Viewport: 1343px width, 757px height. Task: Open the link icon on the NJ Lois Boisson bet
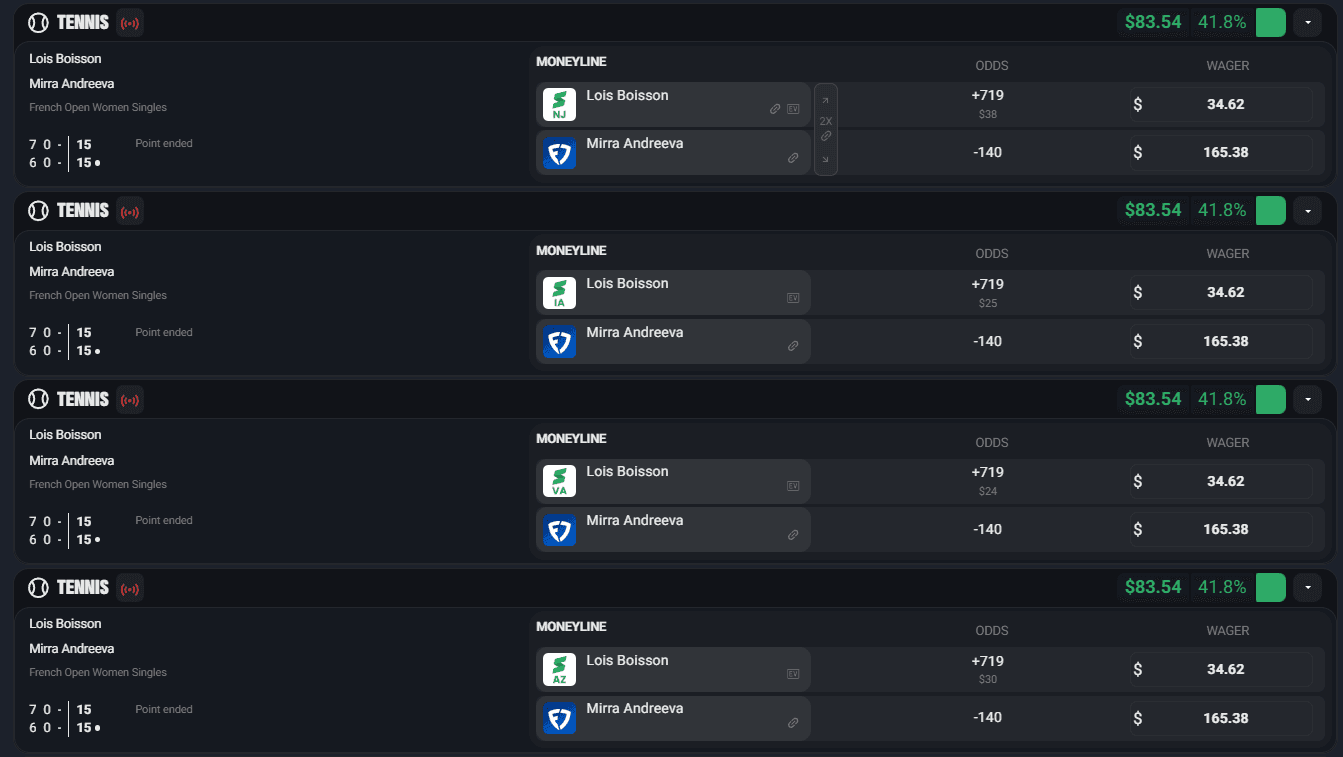pyautogui.click(x=775, y=109)
